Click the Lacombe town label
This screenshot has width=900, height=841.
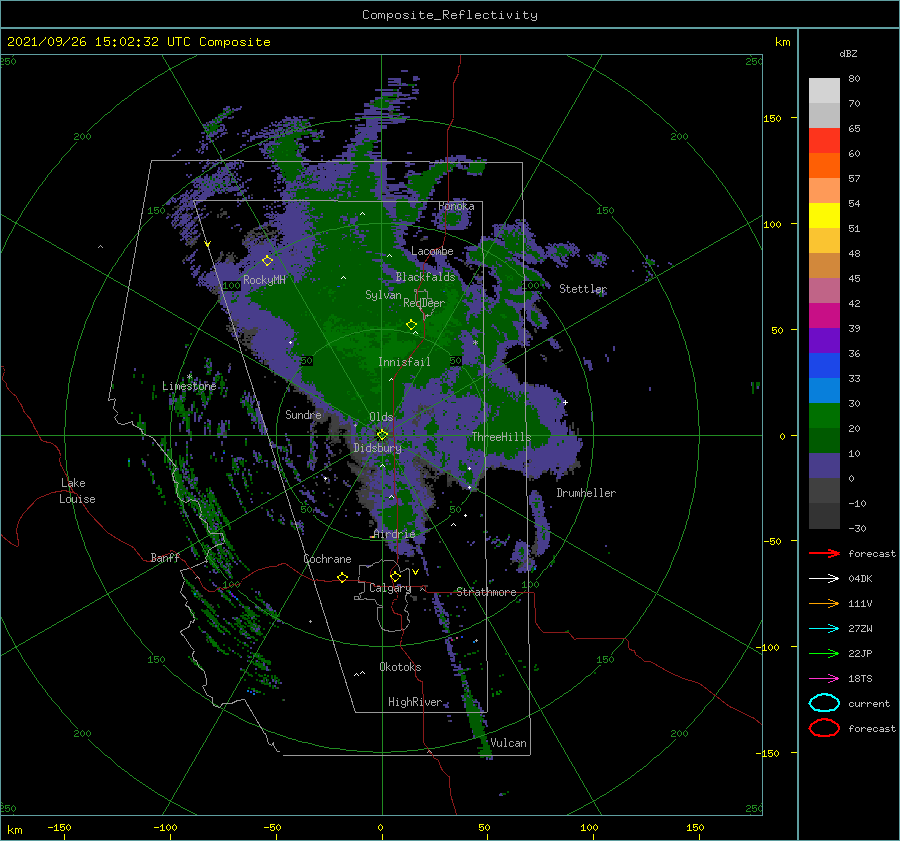pyautogui.click(x=432, y=251)
